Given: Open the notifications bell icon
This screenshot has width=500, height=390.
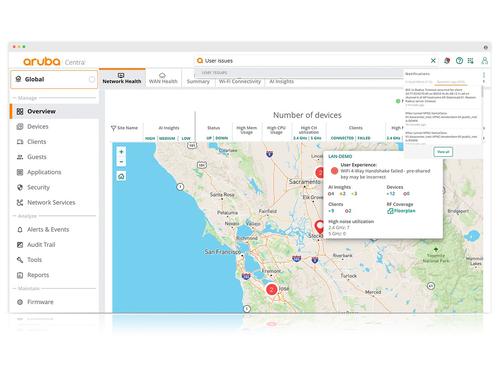Looking at the screenshot, I should pyautogui.click(x=447, y=61).
